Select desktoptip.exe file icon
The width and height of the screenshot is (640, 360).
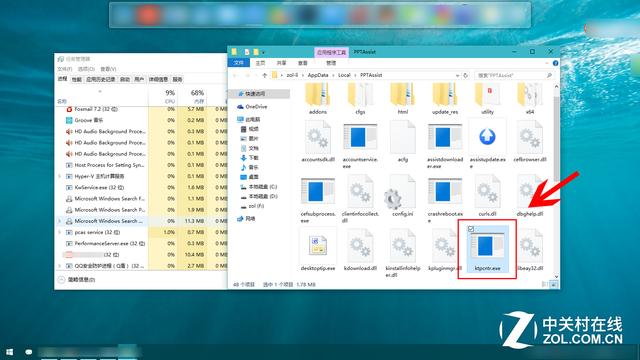pos(318,246)
